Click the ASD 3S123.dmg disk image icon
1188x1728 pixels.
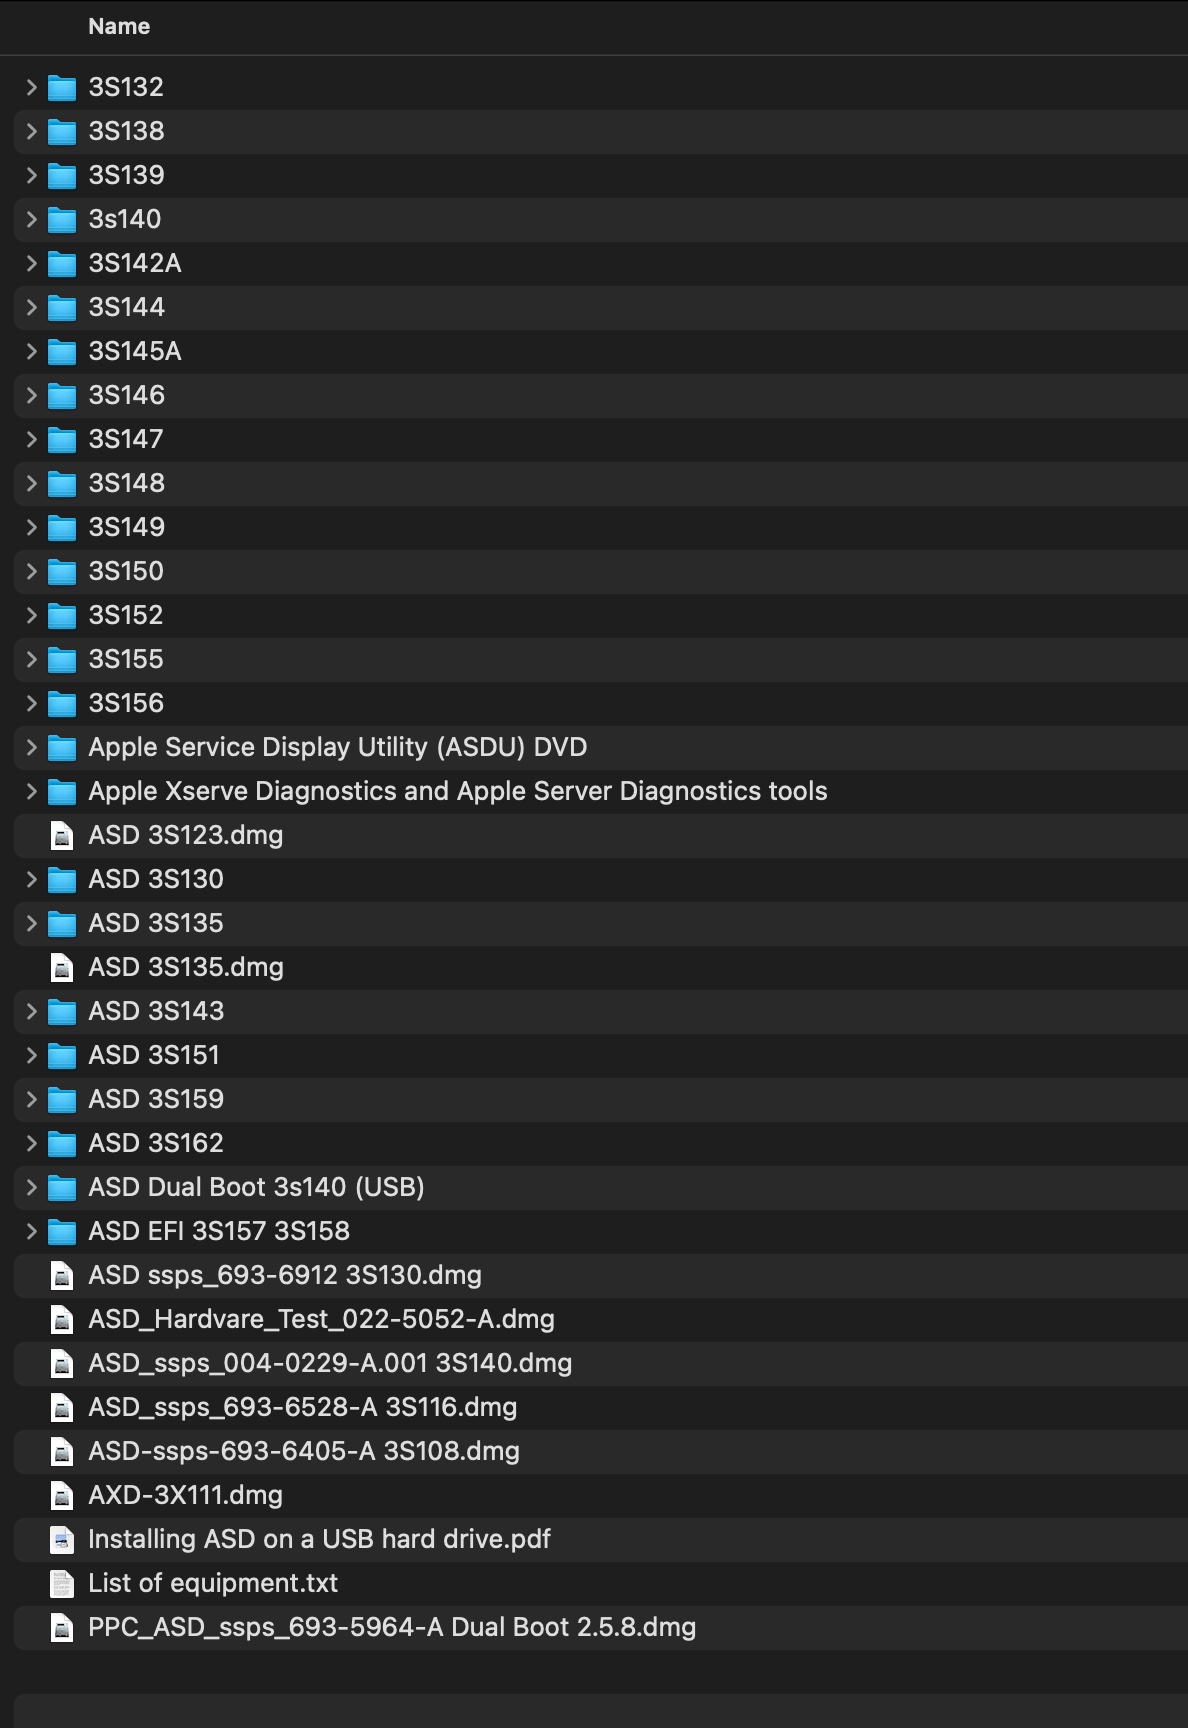click(x=62, y=836)
